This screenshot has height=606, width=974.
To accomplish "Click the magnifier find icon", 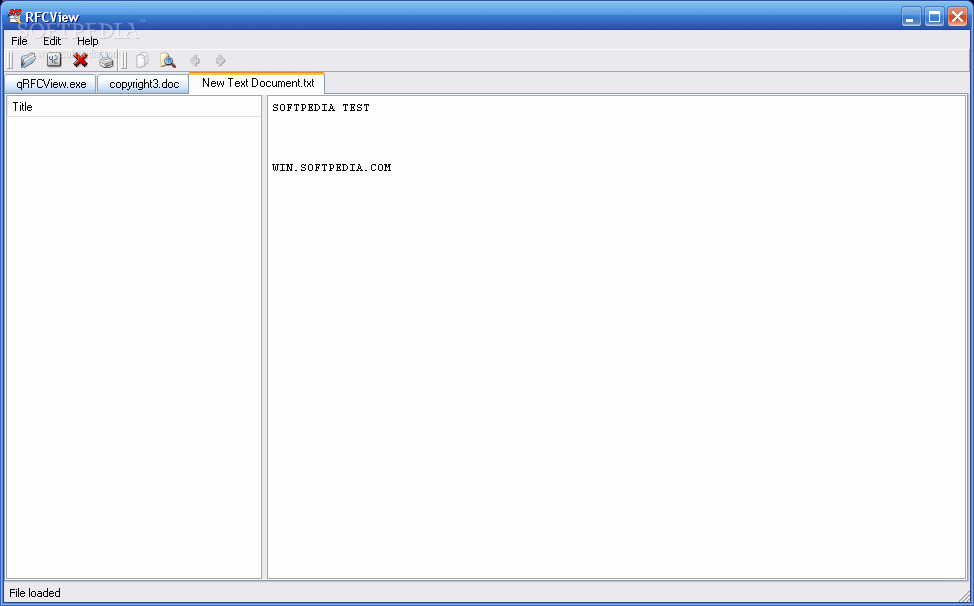I will click(x=168, y=60).
